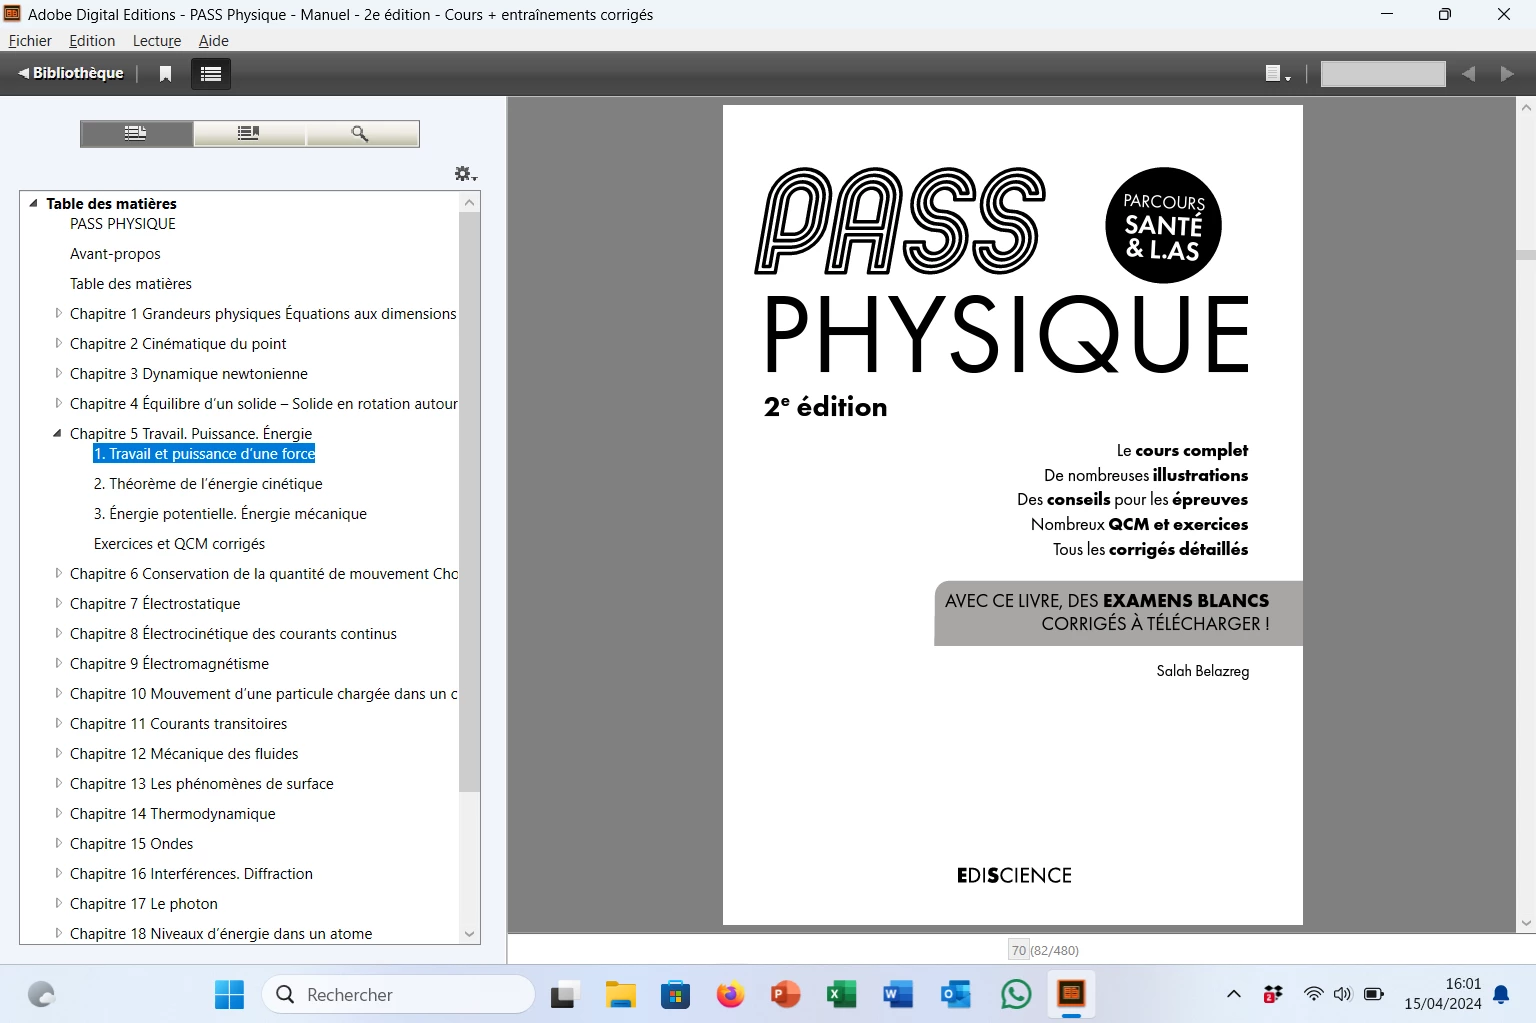This screenshot has height=1023, width=1536.
Task: Click the page view scroll down arrow
Action: click(1526, 923)
